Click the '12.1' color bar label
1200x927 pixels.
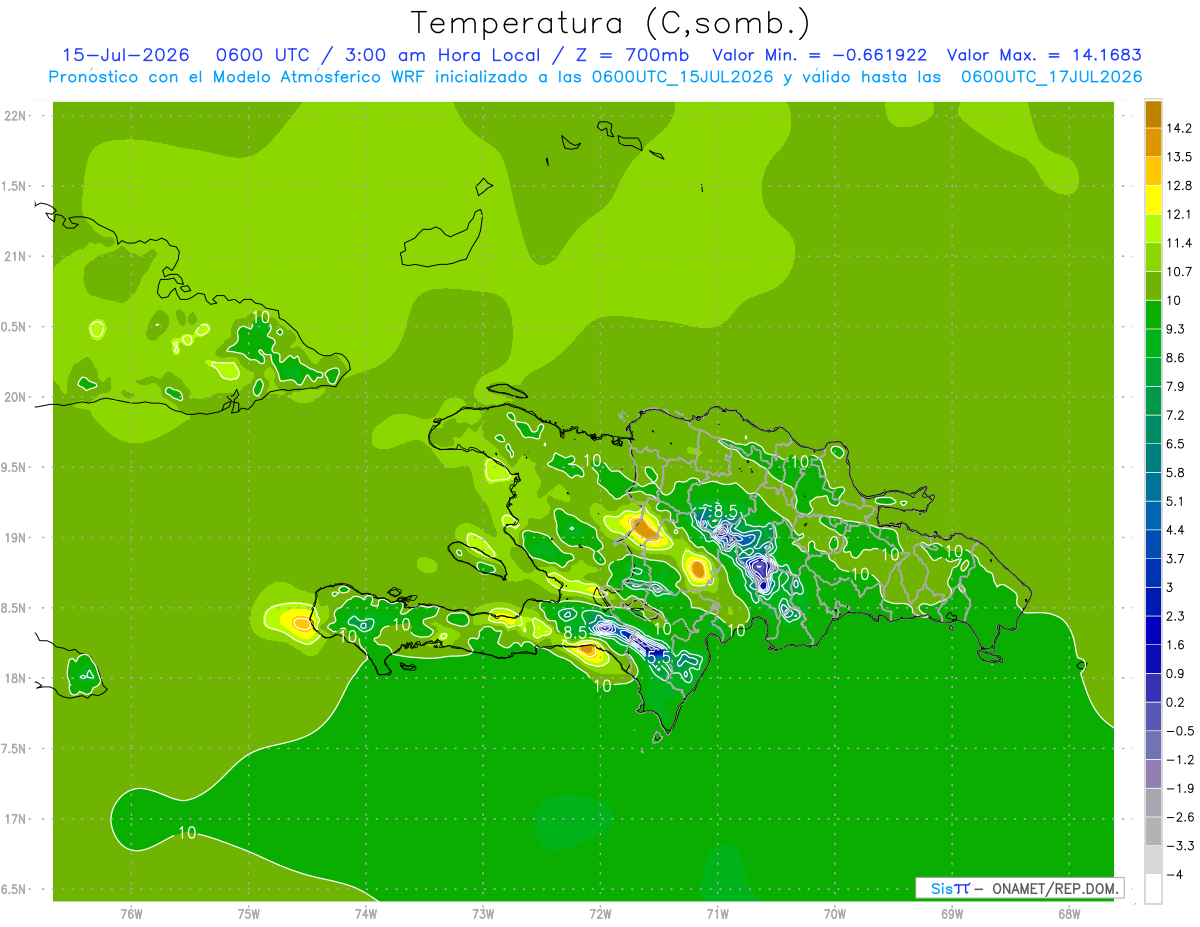[x=1181, y=214]
